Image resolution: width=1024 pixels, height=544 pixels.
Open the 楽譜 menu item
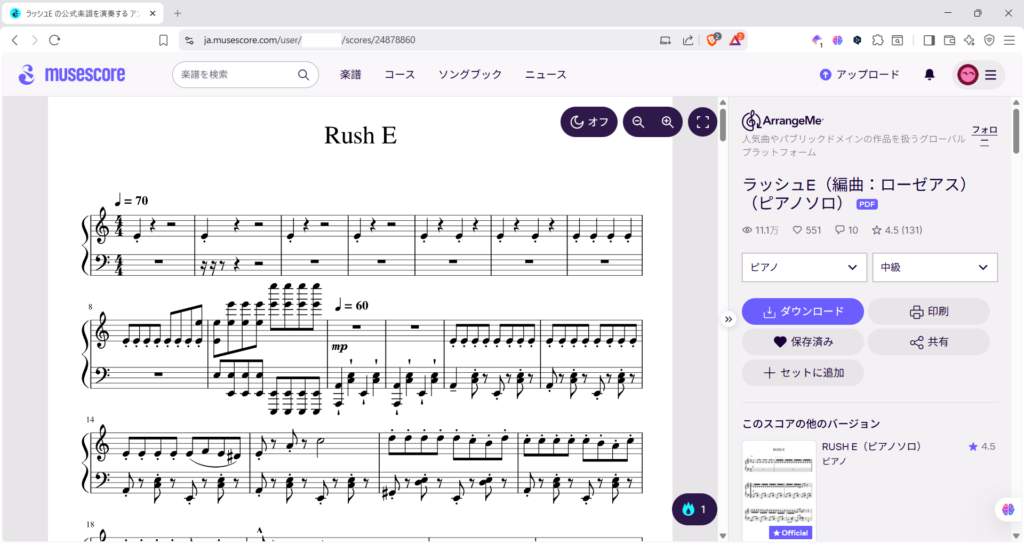point(350,75)
